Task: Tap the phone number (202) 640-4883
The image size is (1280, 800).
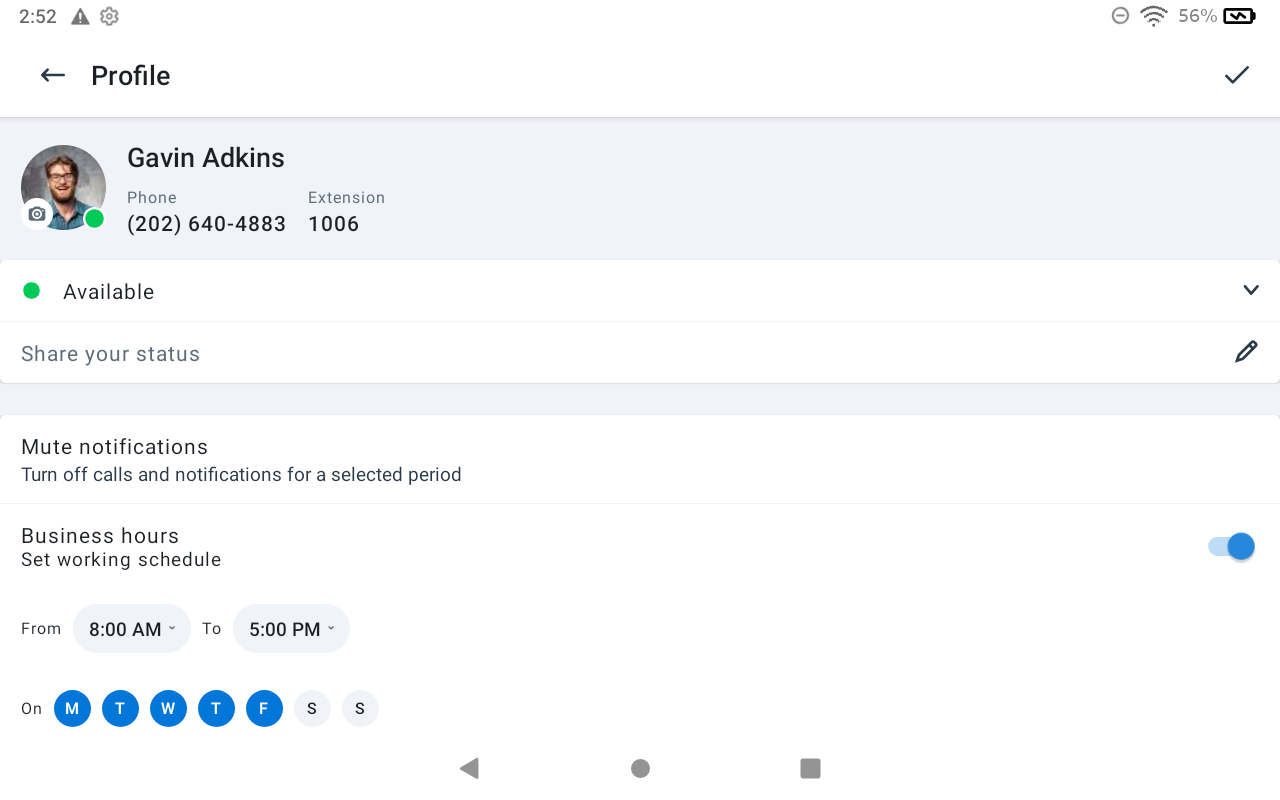Action: click(206, 224)
